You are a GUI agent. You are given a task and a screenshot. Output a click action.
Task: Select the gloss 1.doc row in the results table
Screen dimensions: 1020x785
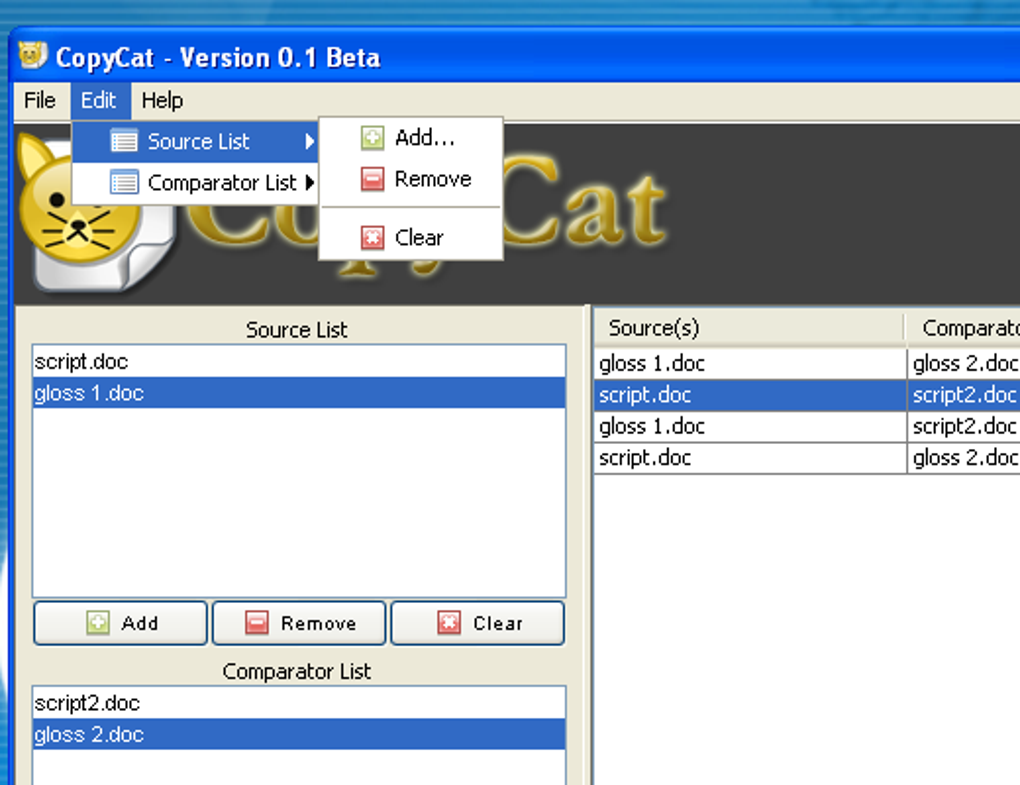point(651,363)
